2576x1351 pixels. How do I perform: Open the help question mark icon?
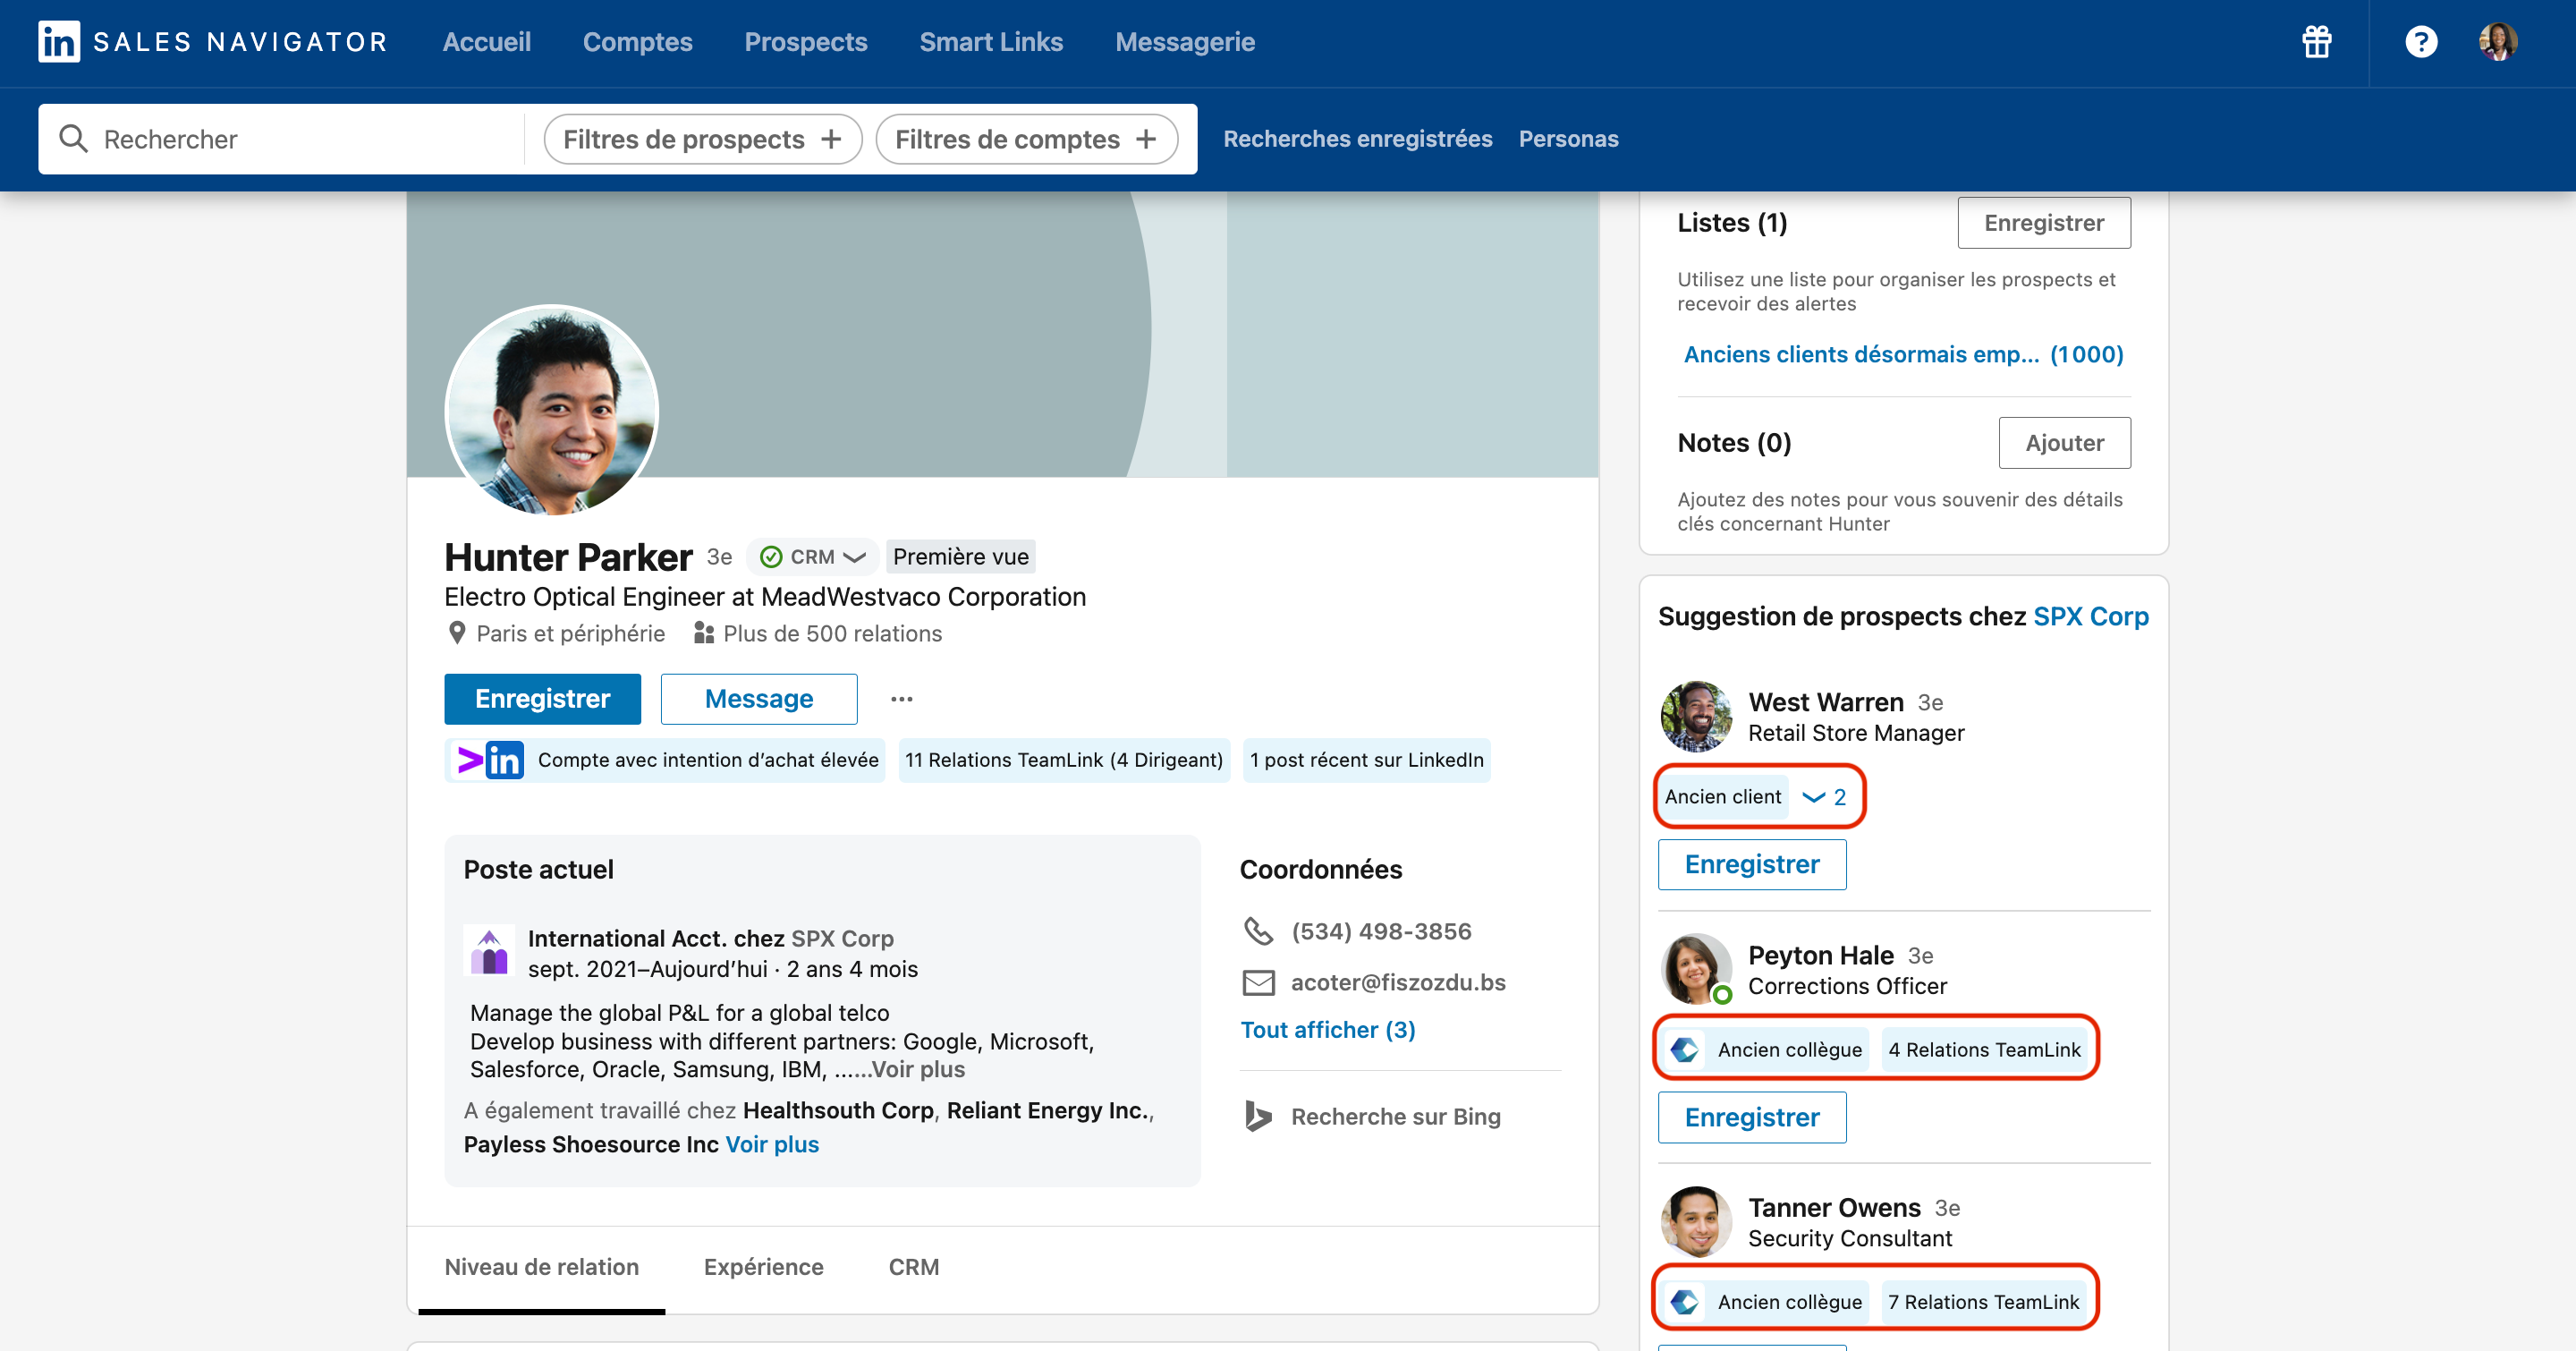(x=2421, y=42)
